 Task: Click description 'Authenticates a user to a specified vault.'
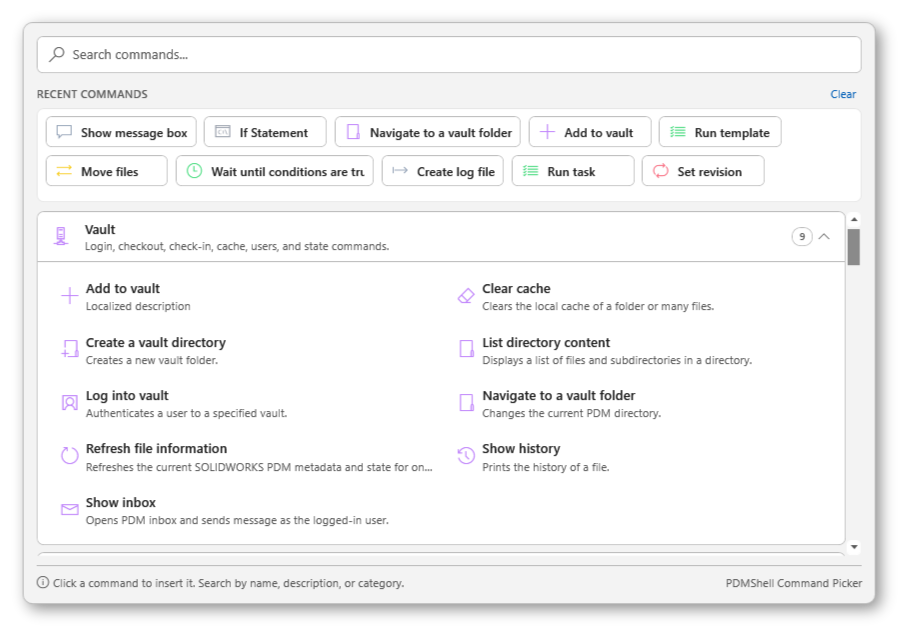[186, 414]
